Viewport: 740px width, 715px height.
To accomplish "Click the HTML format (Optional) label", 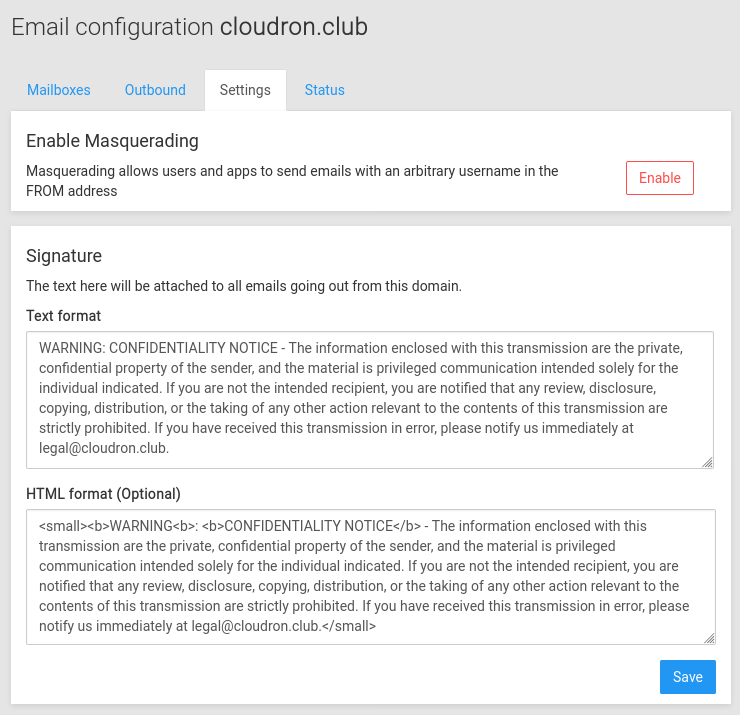I will (103, 493).
